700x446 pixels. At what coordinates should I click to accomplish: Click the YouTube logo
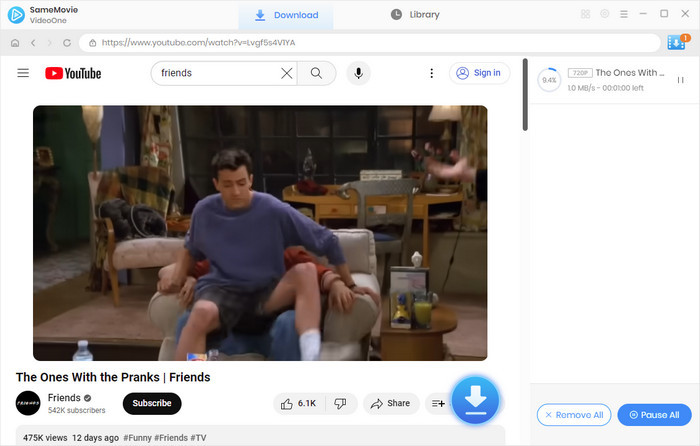point(73,73)
